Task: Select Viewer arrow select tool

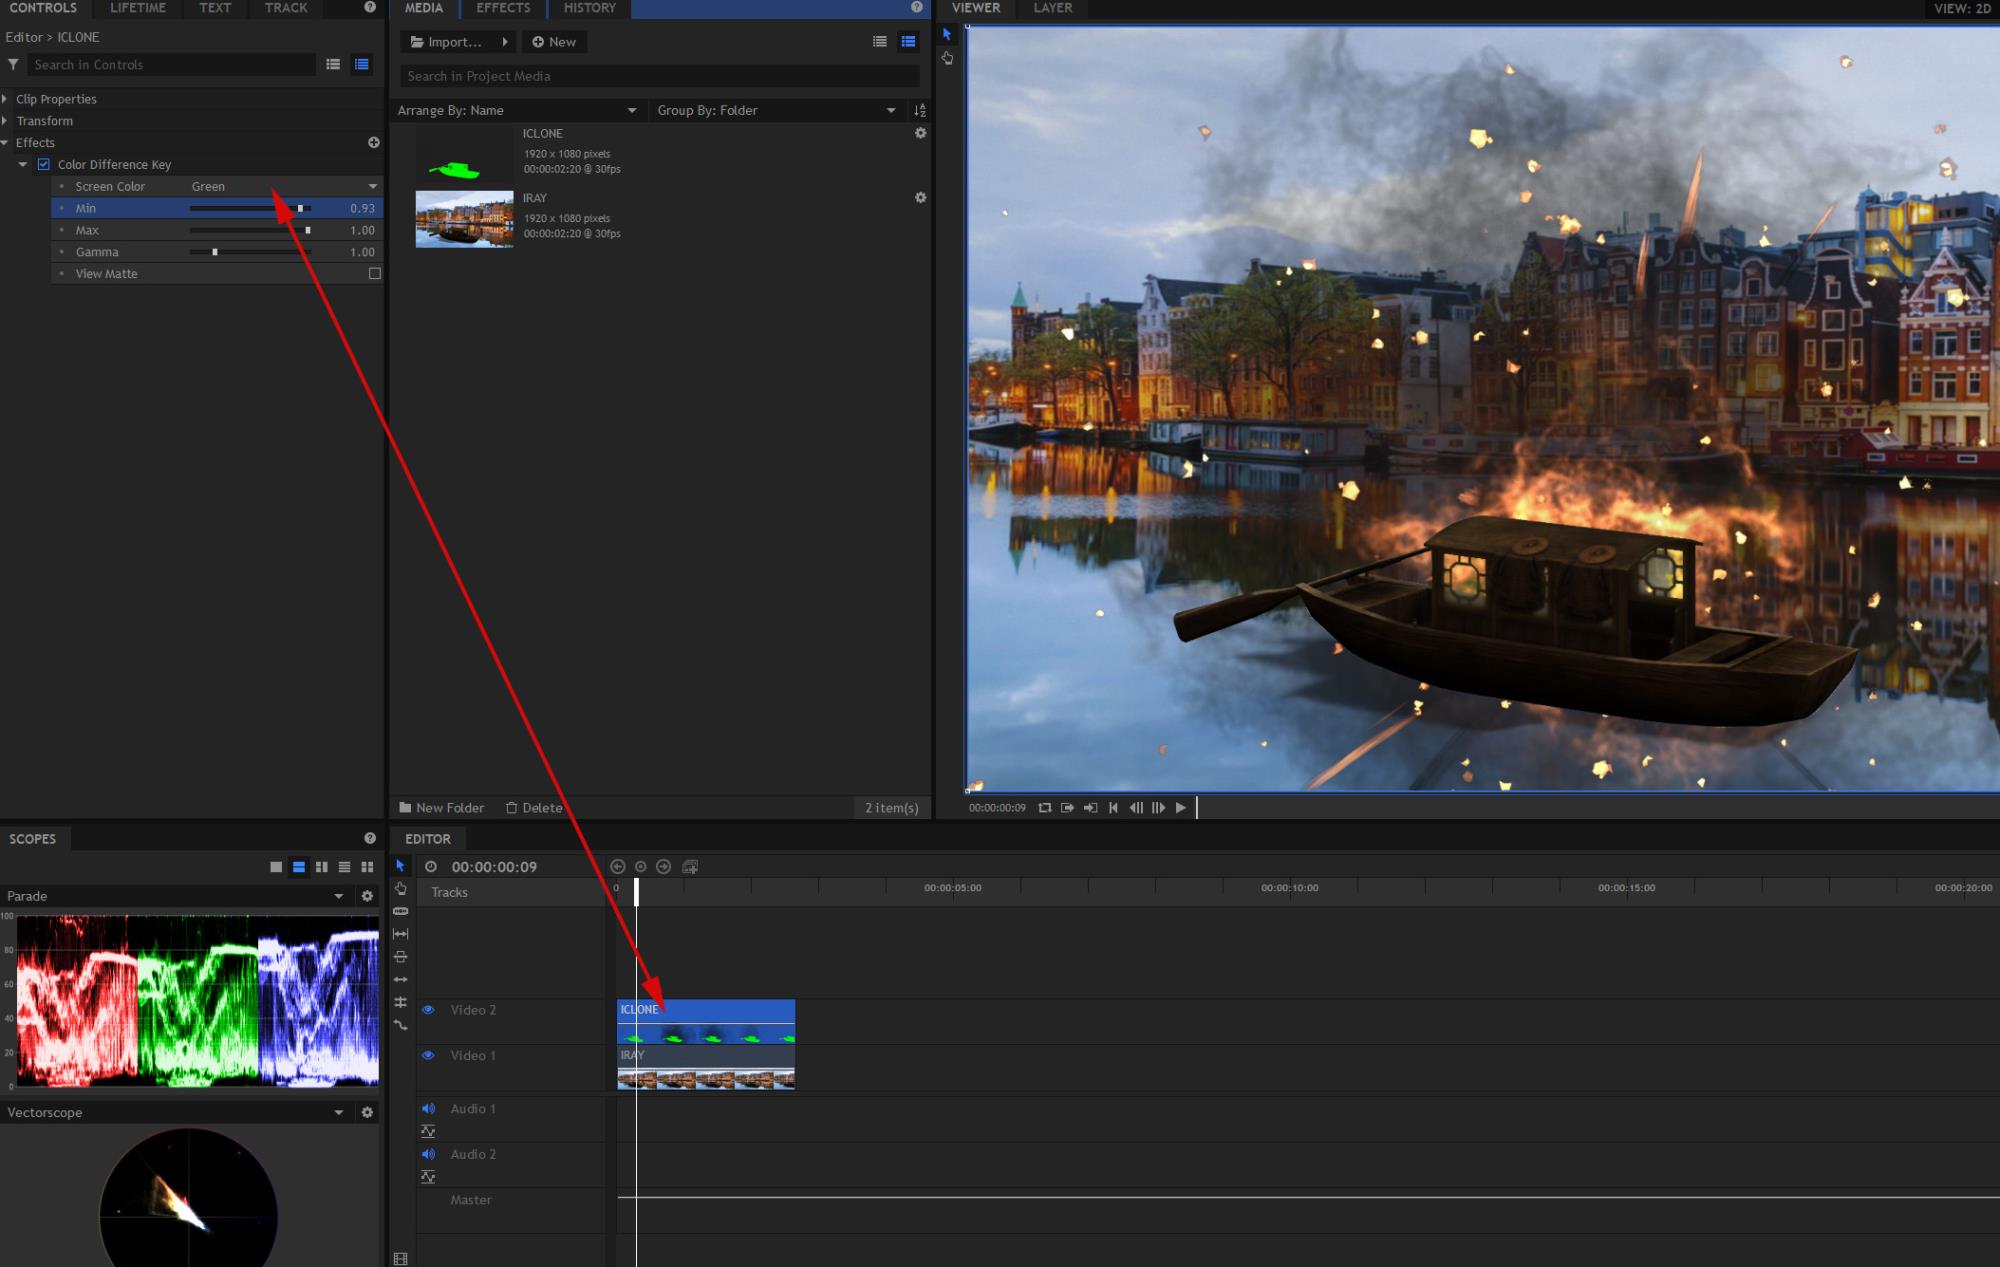Action: (947, 34)
